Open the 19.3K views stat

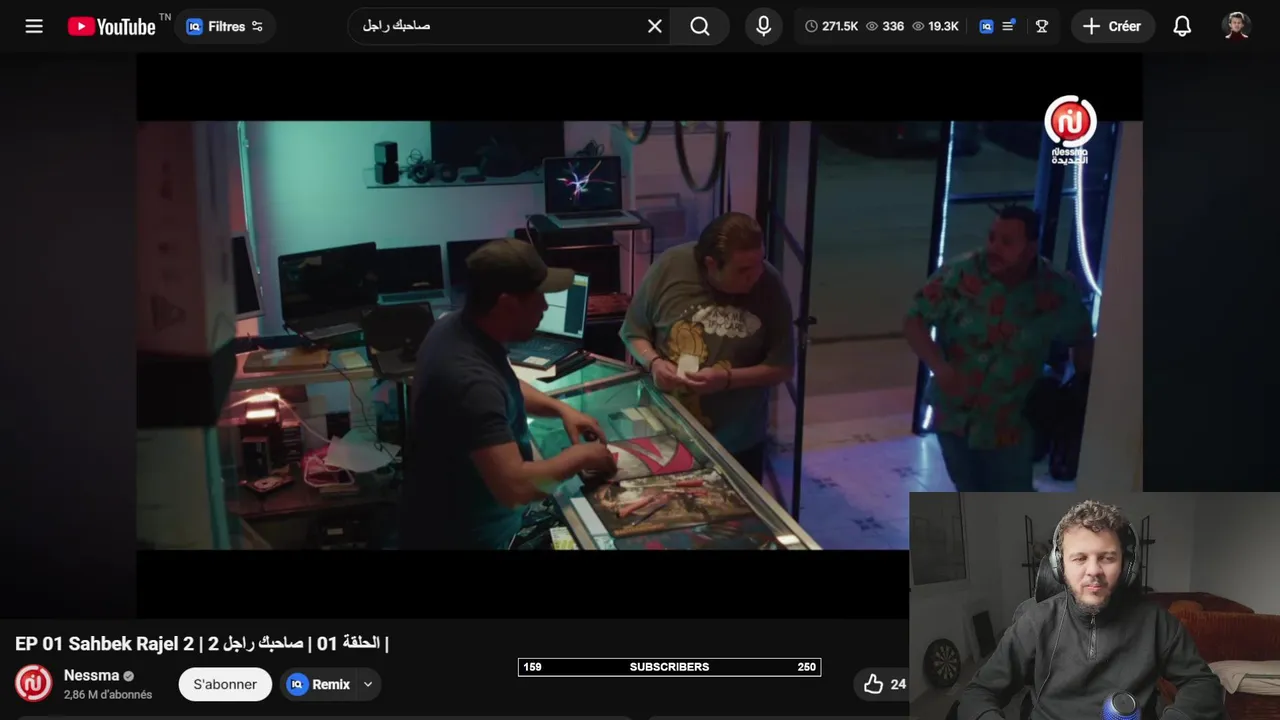coord(935,26)
